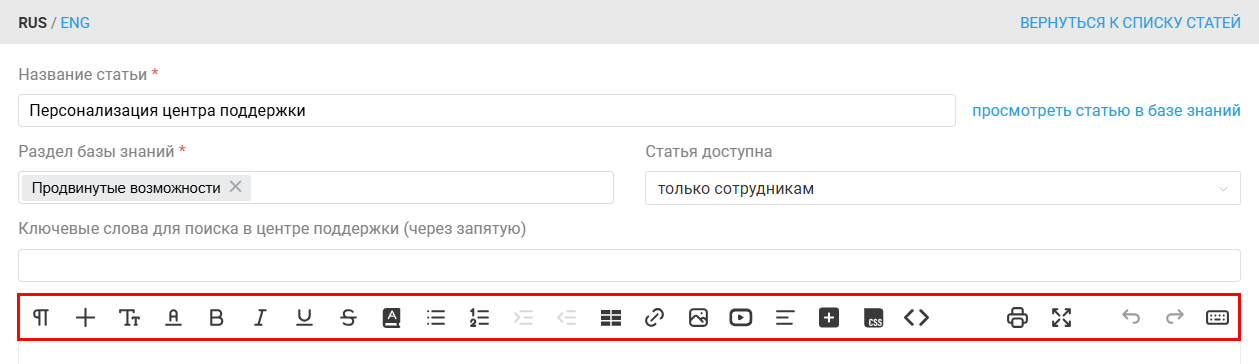Open the paragraph format menu
Image resolution: width=1259 pixels, height=364 pixels.
point(42,318)
